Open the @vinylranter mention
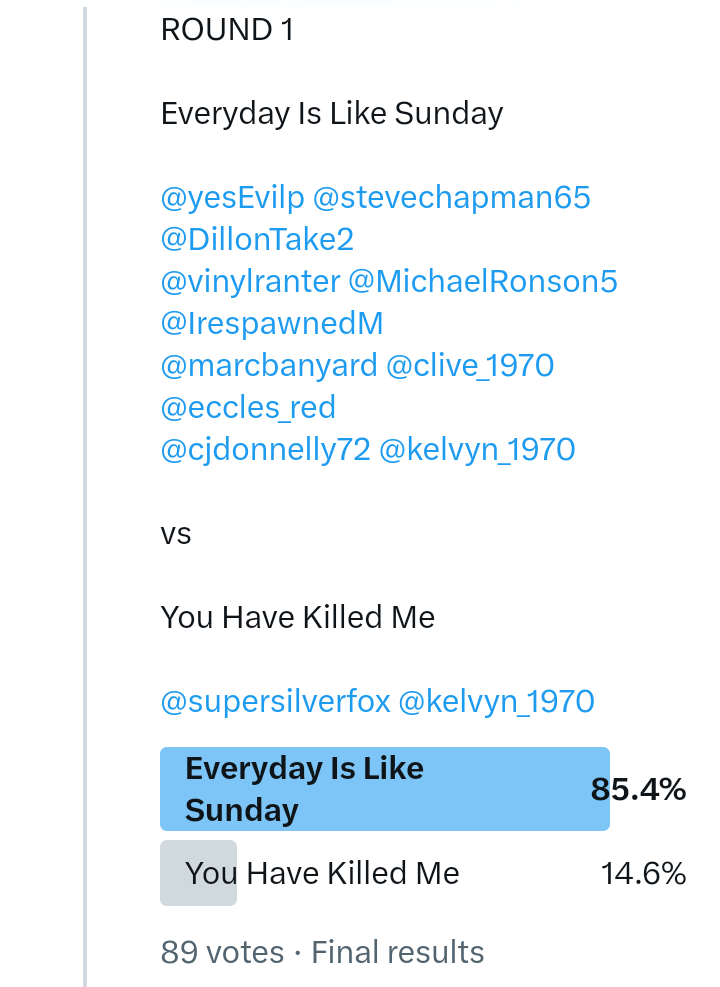The image size is (720, 987). (x=250, y=282)
